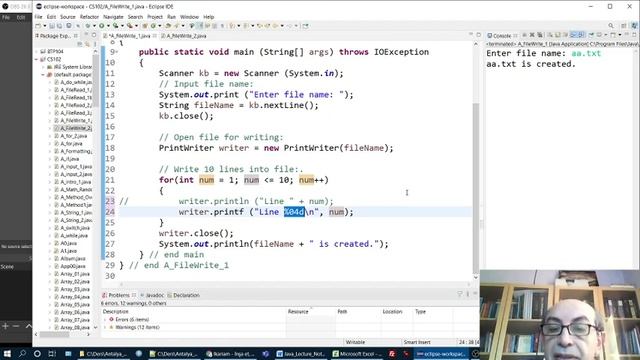Expand the Warnings (12 items) group
The width and height of the screenshot is (640, 360).
(x=105, y=327)
